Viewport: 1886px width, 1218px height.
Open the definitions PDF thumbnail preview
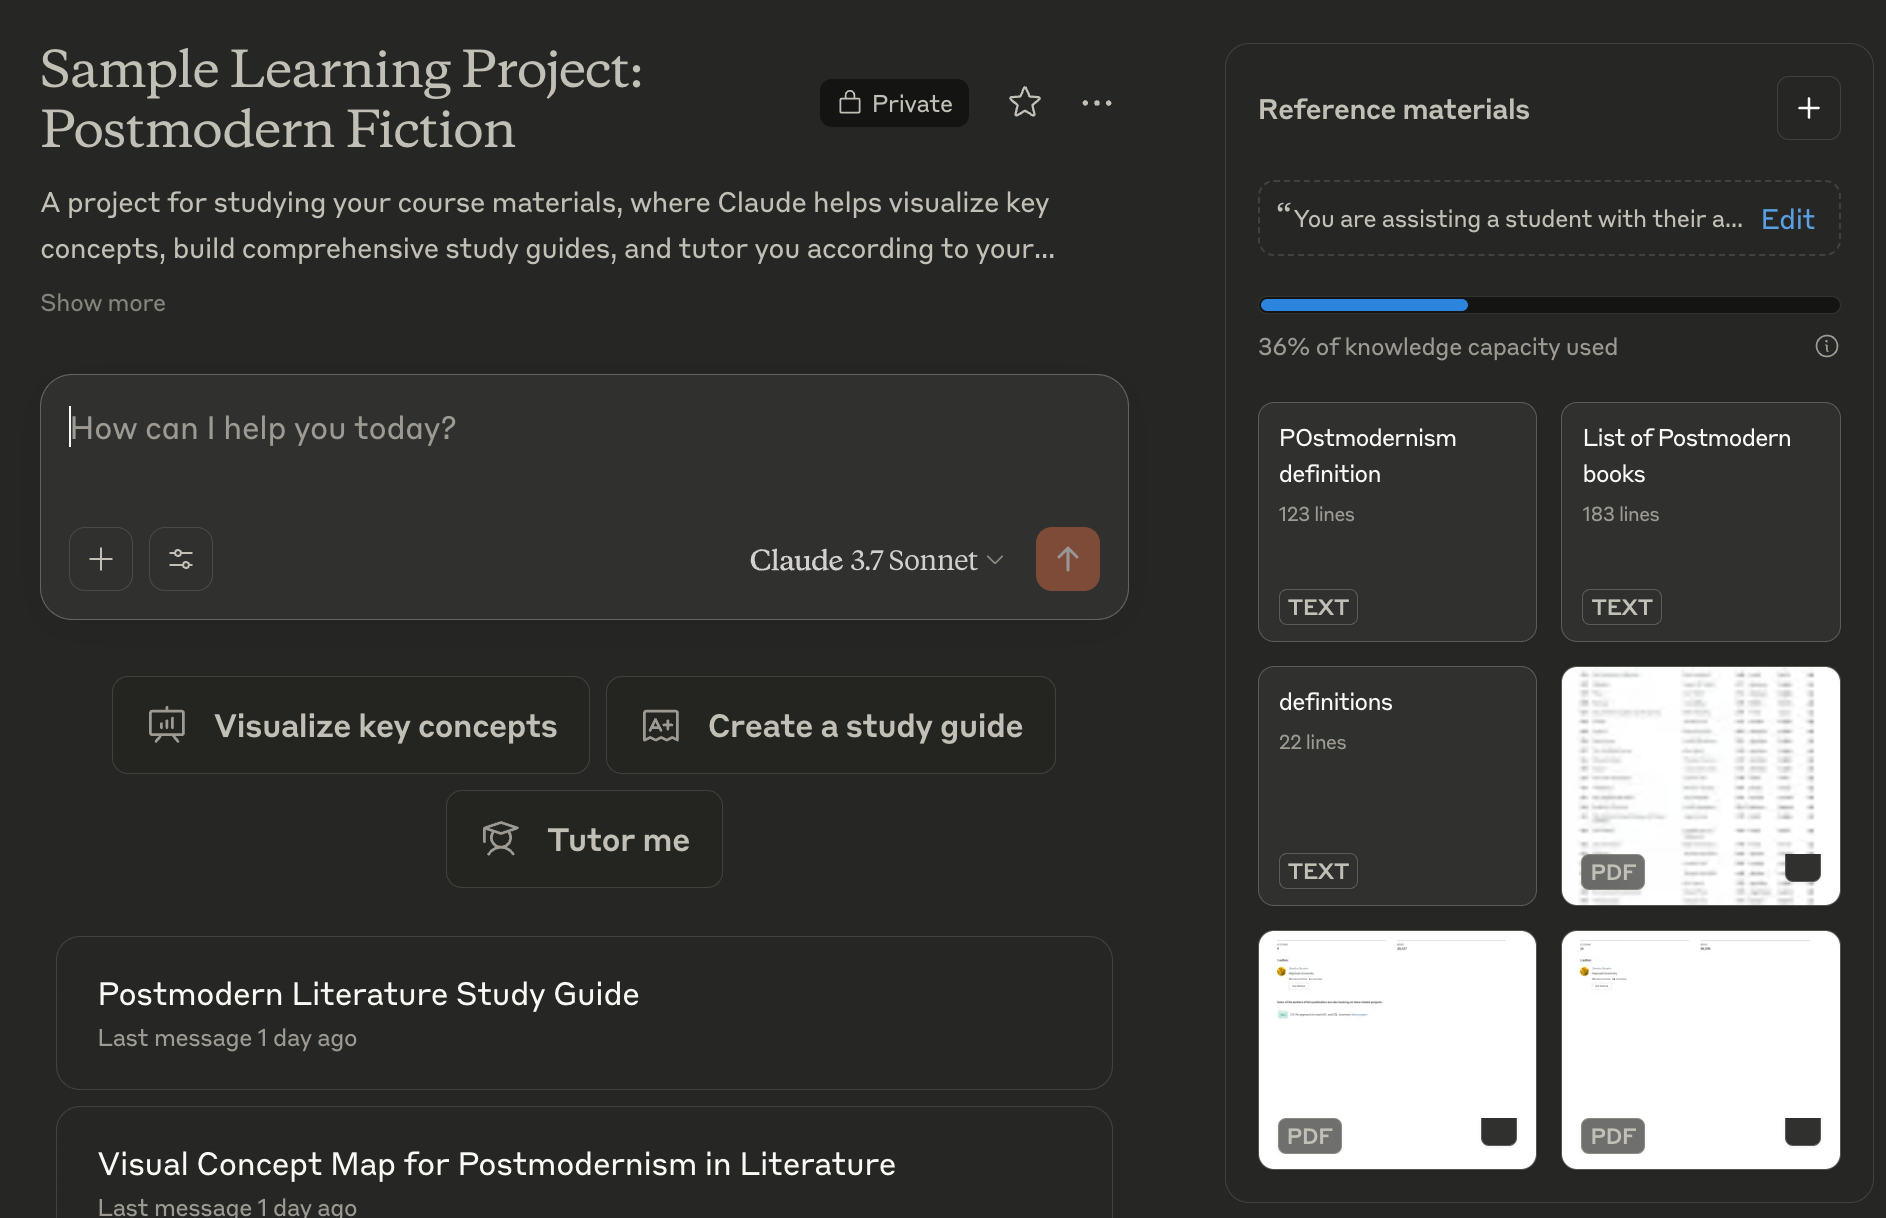[x=1700, y=785]
